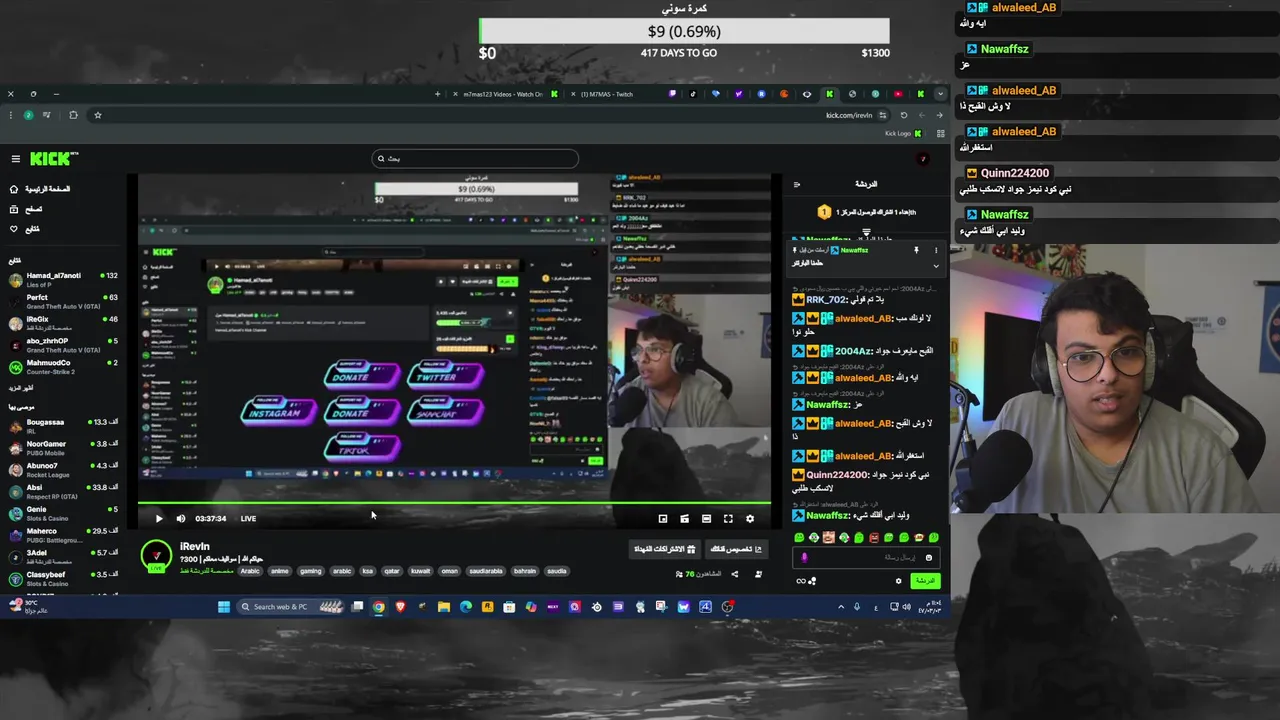Select the anime tag
The height and width of the screenshot is (720, 1280).
point(279,571)
